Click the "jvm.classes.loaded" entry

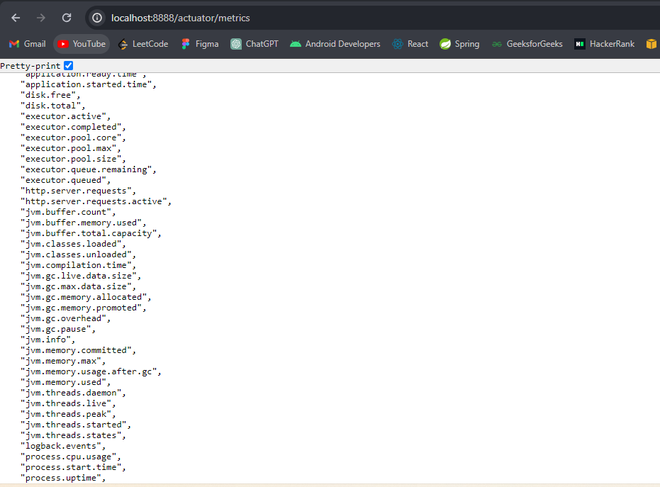point(73,244)
